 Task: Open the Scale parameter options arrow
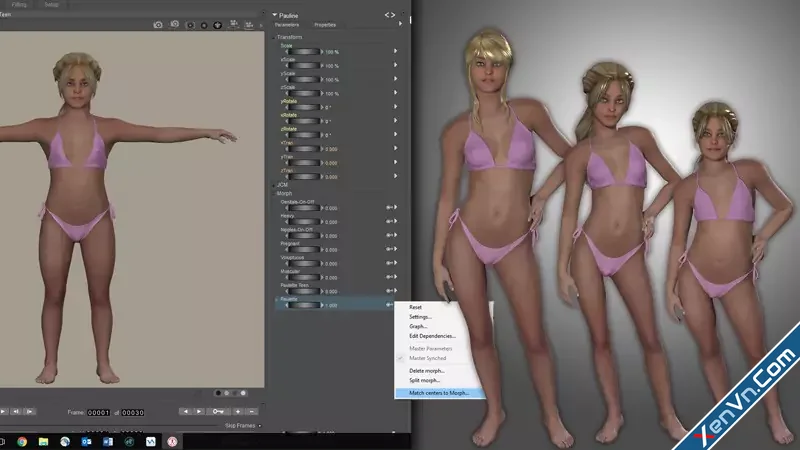coord(395,51)
